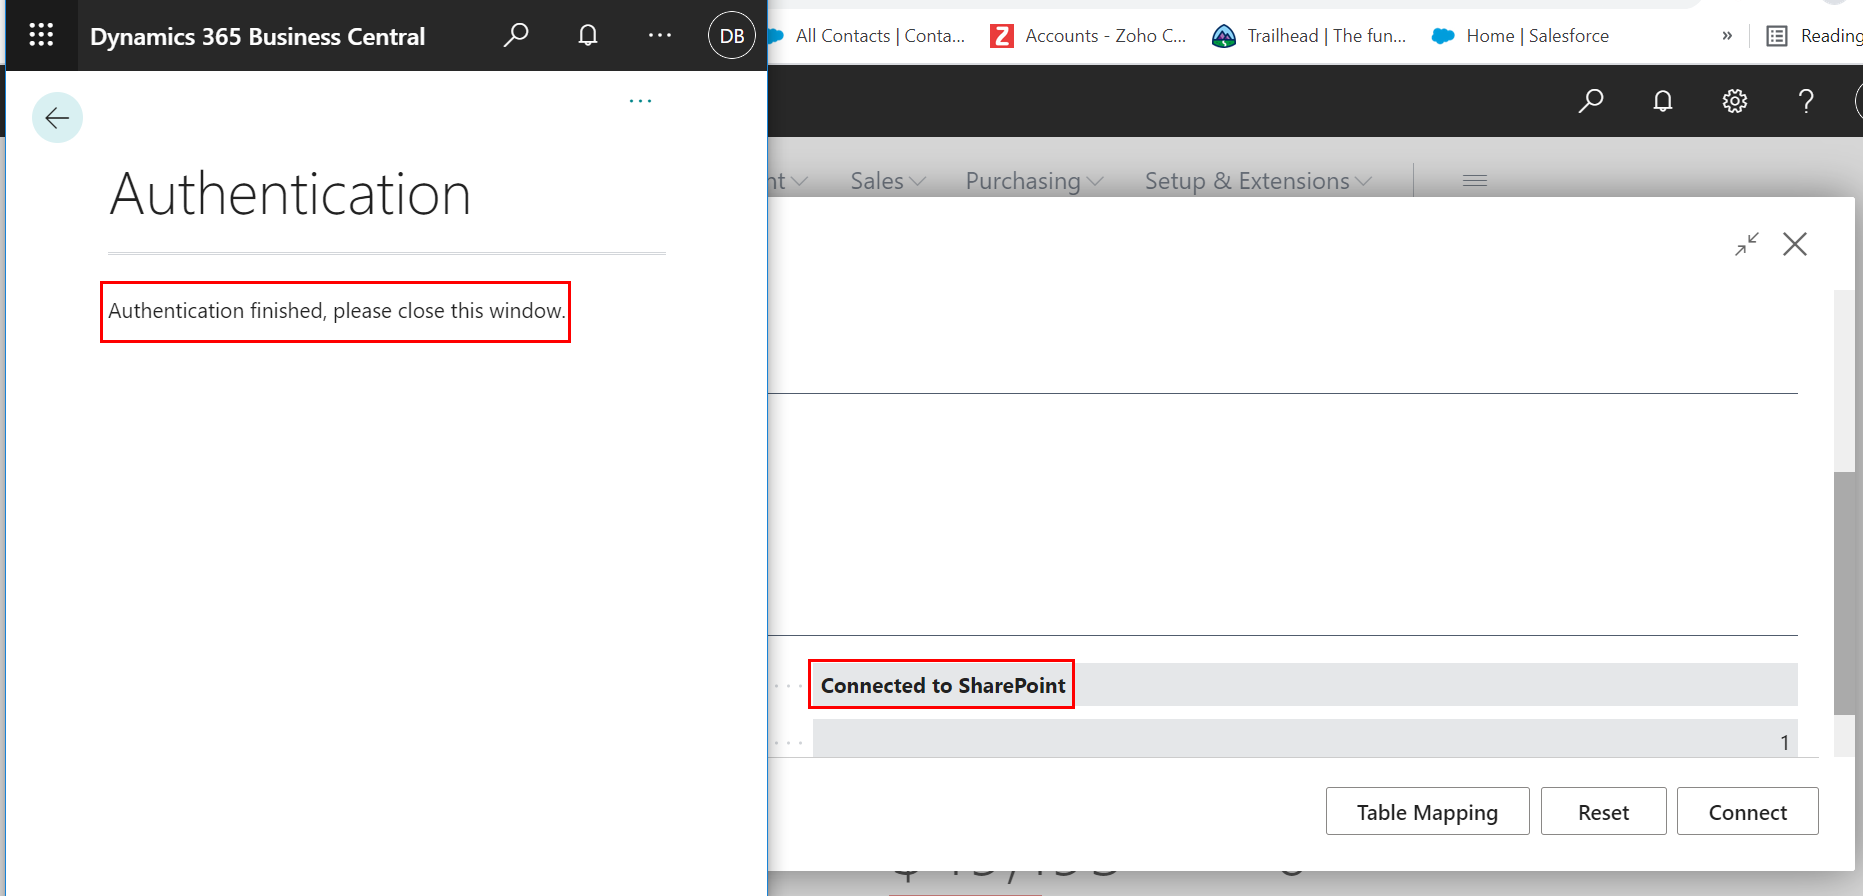Open Accounts - Zoho CRM bookmark

pyautogui.click(x=1088, y=36)
